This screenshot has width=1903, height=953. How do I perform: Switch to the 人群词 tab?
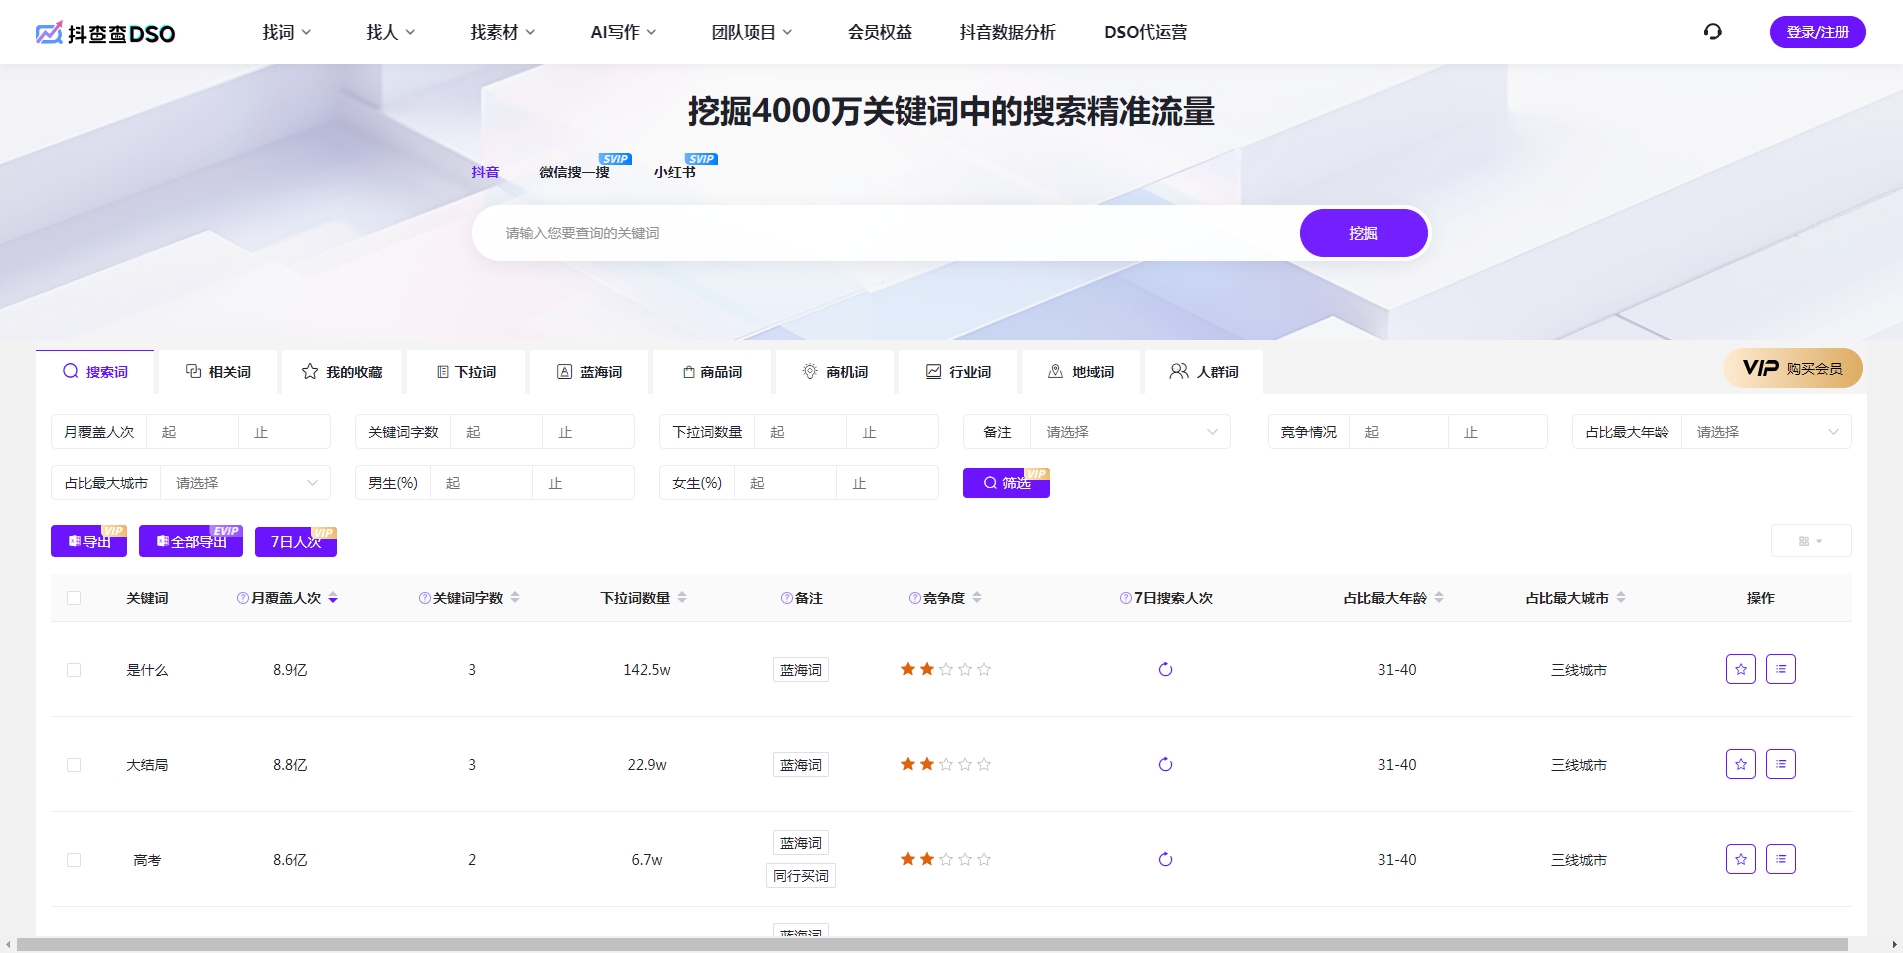coord(1204,372)
